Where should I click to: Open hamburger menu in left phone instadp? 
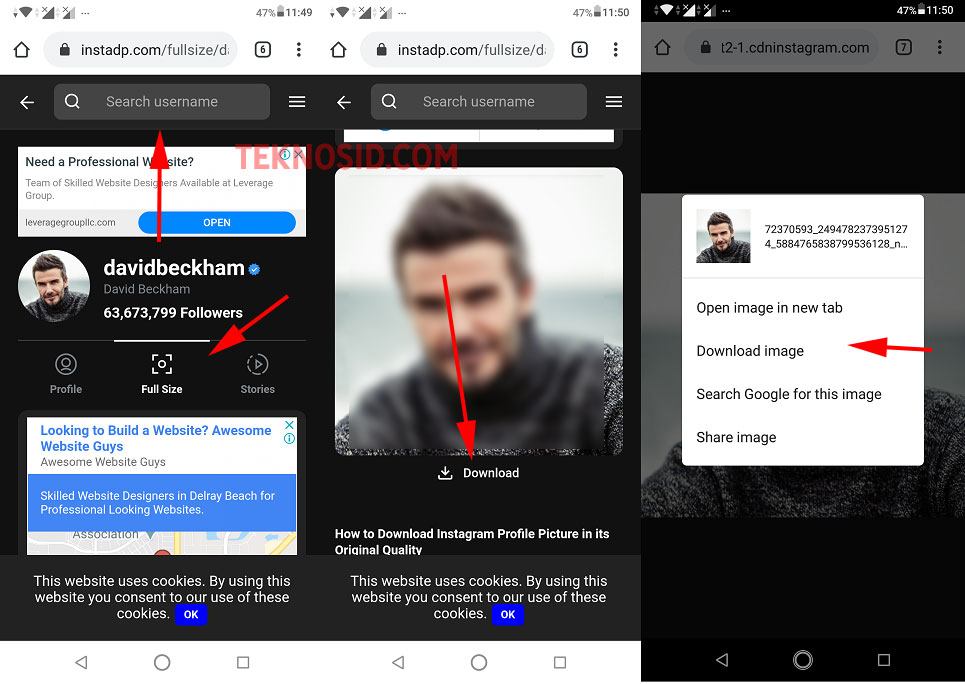tap(297, 102)
